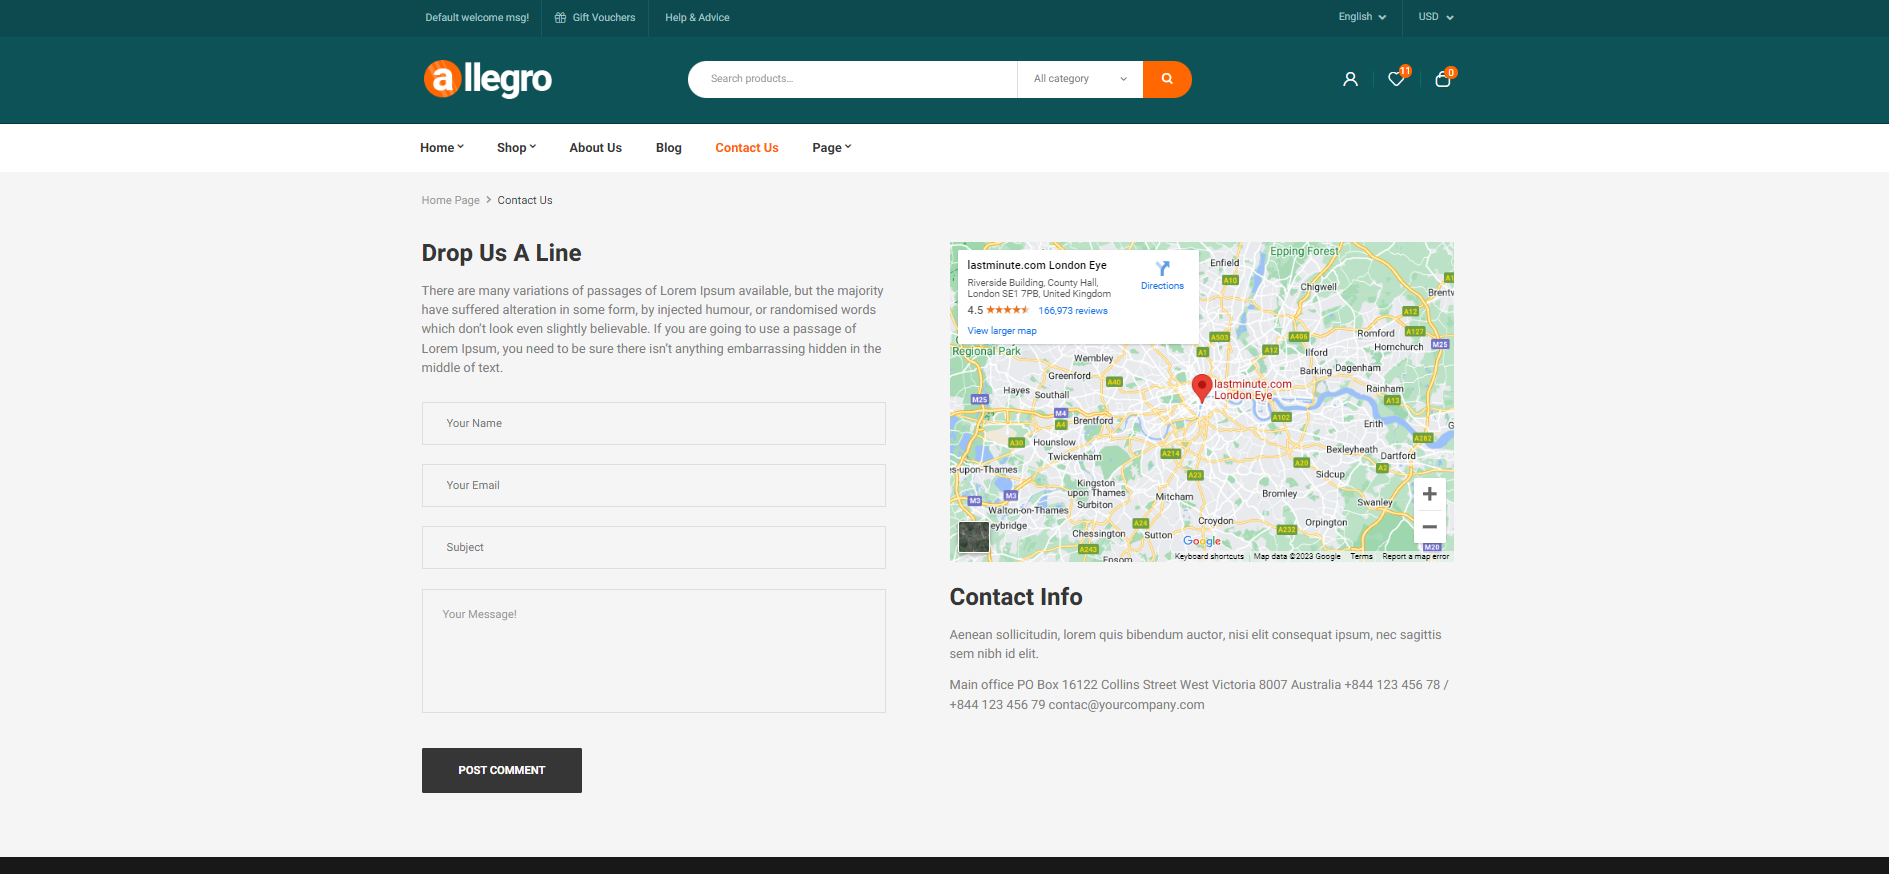Image resolution: width=1889 pixels, height=874 pixels.
Task: Click Default welcome msg text
Action: pos(477,17)
